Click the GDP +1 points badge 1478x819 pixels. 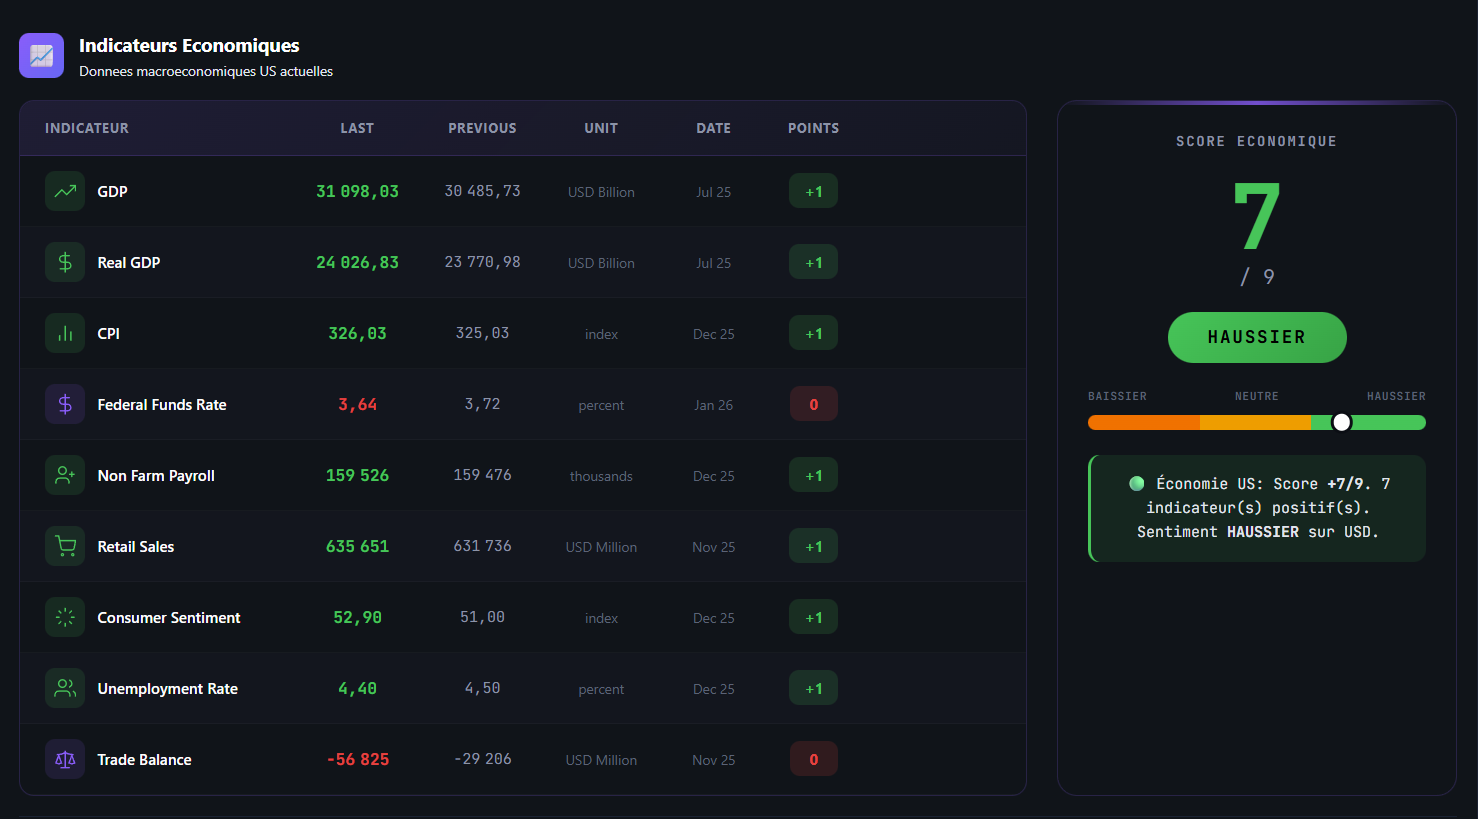(x=813, y=192)
